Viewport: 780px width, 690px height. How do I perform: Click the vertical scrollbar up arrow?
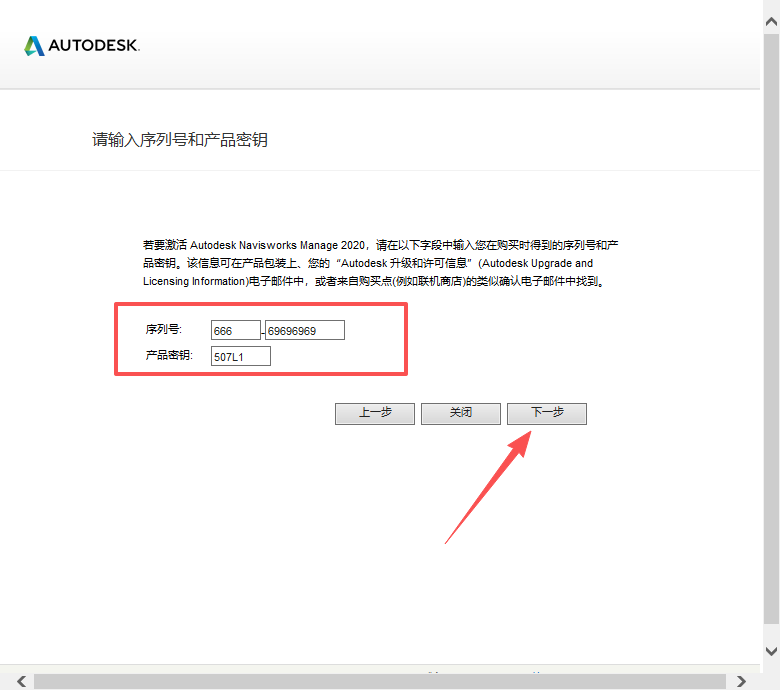pyautogui.click(x=771, y=21)
